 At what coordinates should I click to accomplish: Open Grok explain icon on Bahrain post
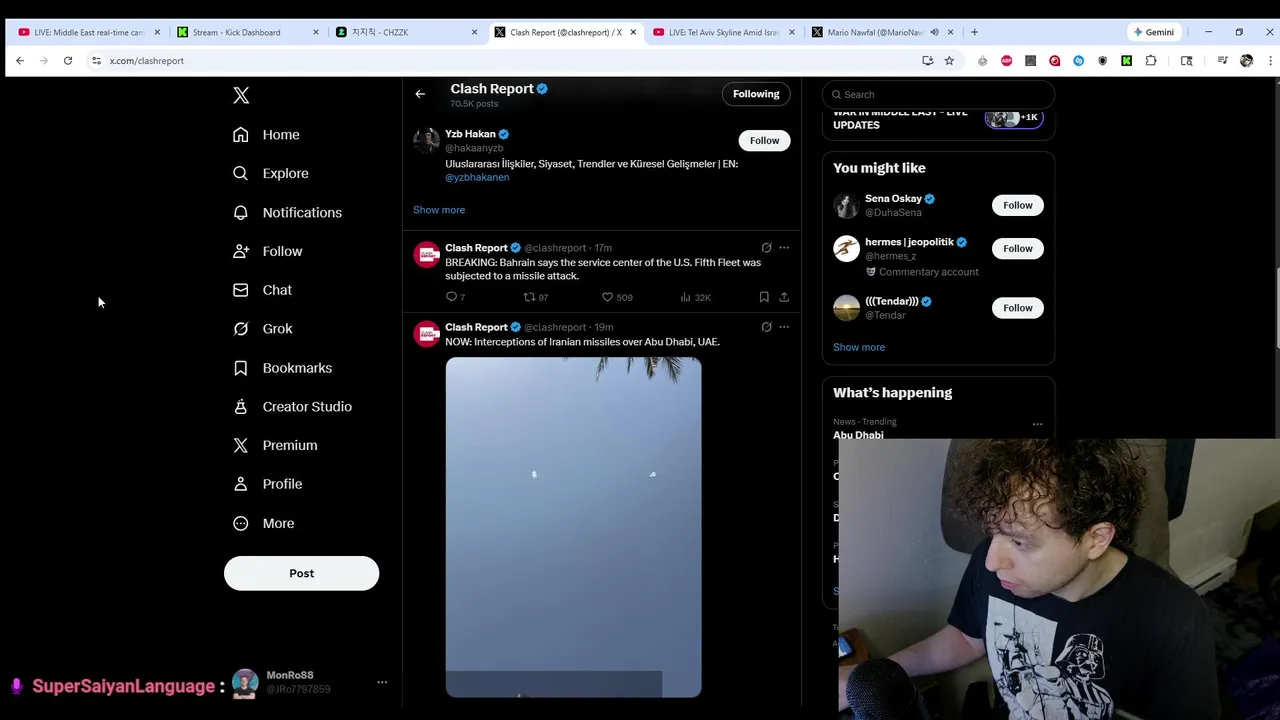pos(766,248)
